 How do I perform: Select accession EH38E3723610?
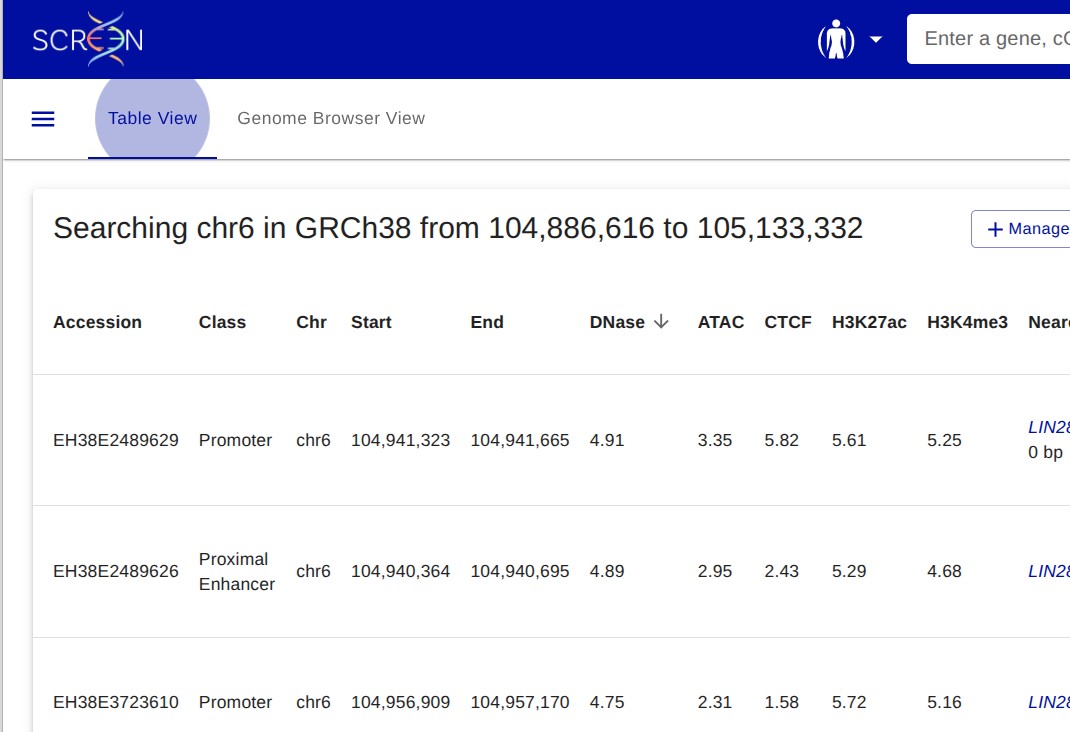[116, 702]
